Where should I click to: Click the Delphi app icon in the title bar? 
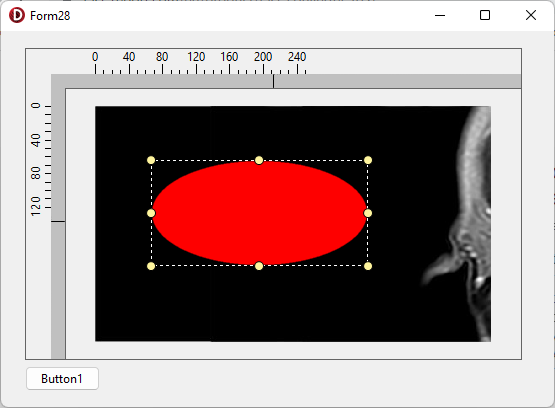(x=17, y=16)
